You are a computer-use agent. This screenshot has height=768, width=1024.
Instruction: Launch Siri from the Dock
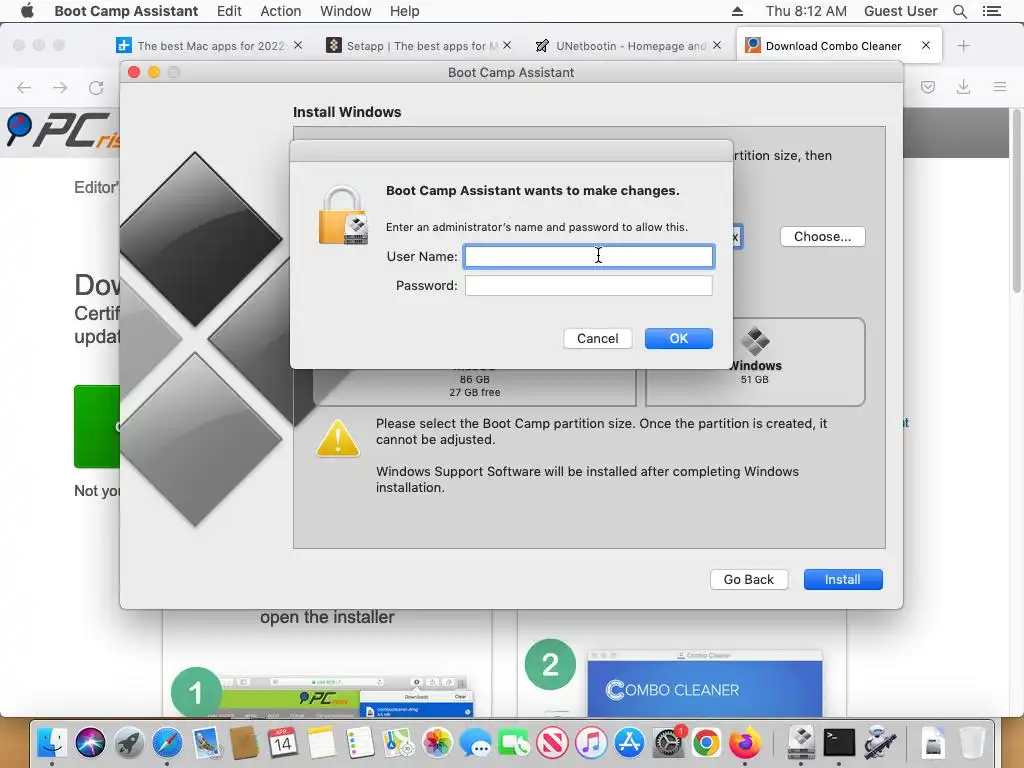(x=90, y=743)
